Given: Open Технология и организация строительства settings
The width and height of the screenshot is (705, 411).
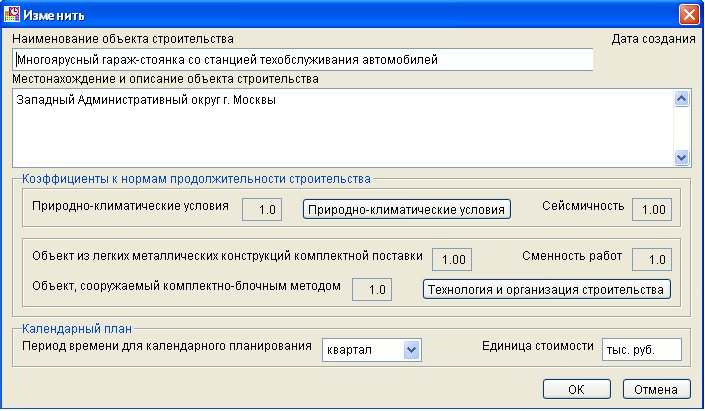Looking at the screenshot, I should pyautogui.click(x=546, y=289).
